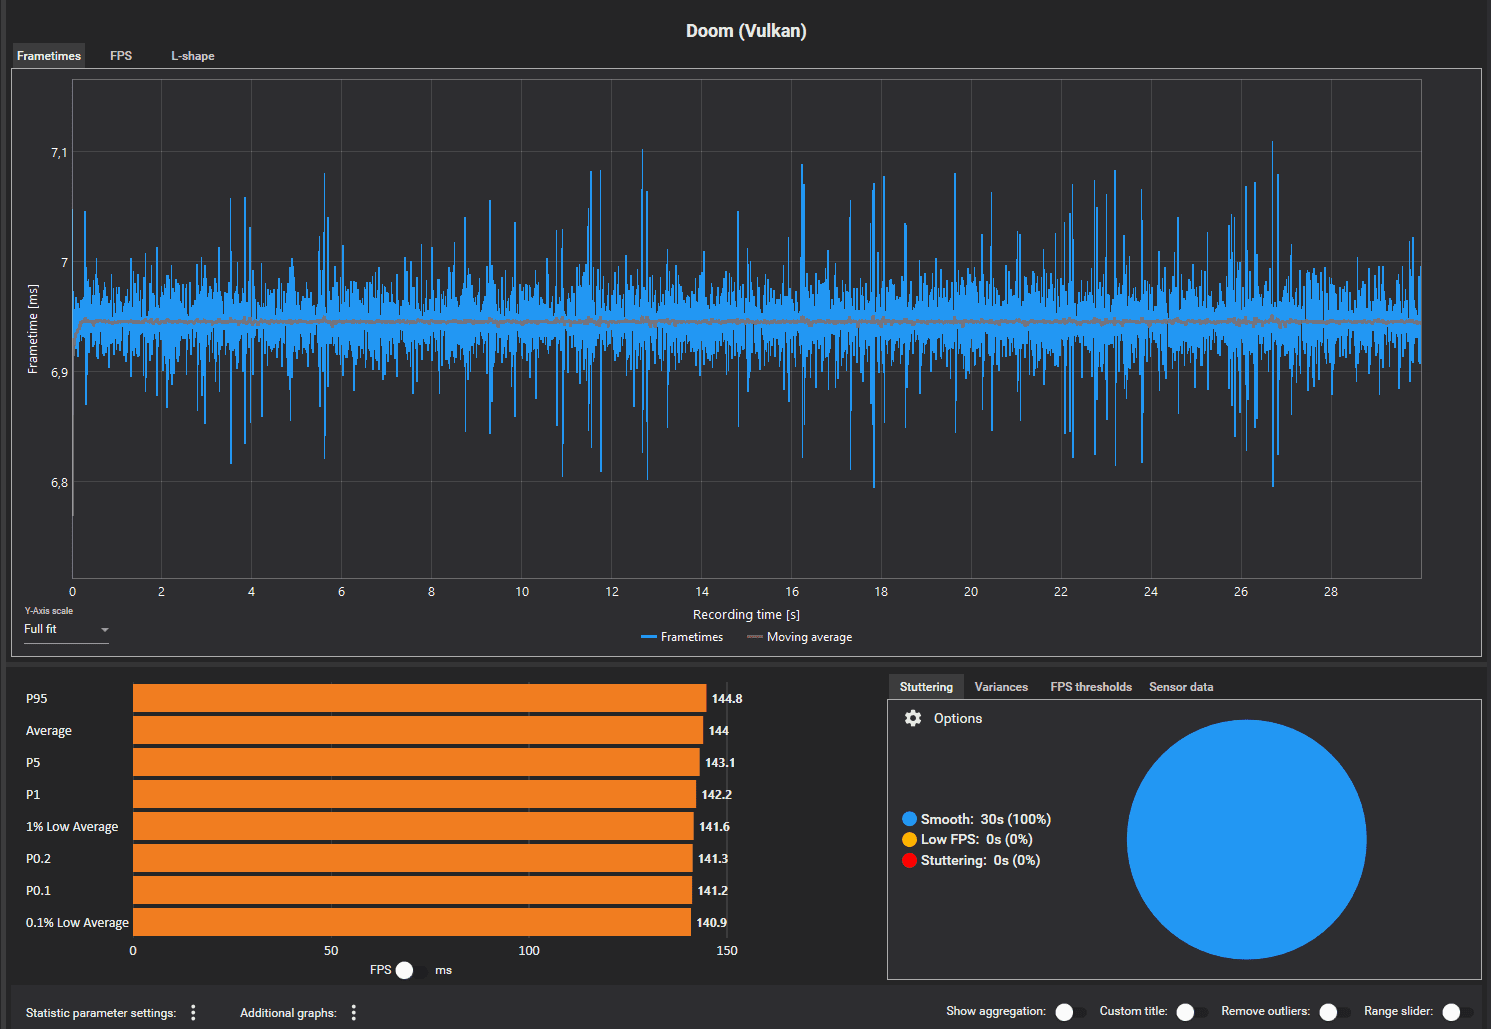This screenshot has width=1491, height=1029.
Task: Click 'Statistic parameter settings:' label
Action: [101, 1013]
